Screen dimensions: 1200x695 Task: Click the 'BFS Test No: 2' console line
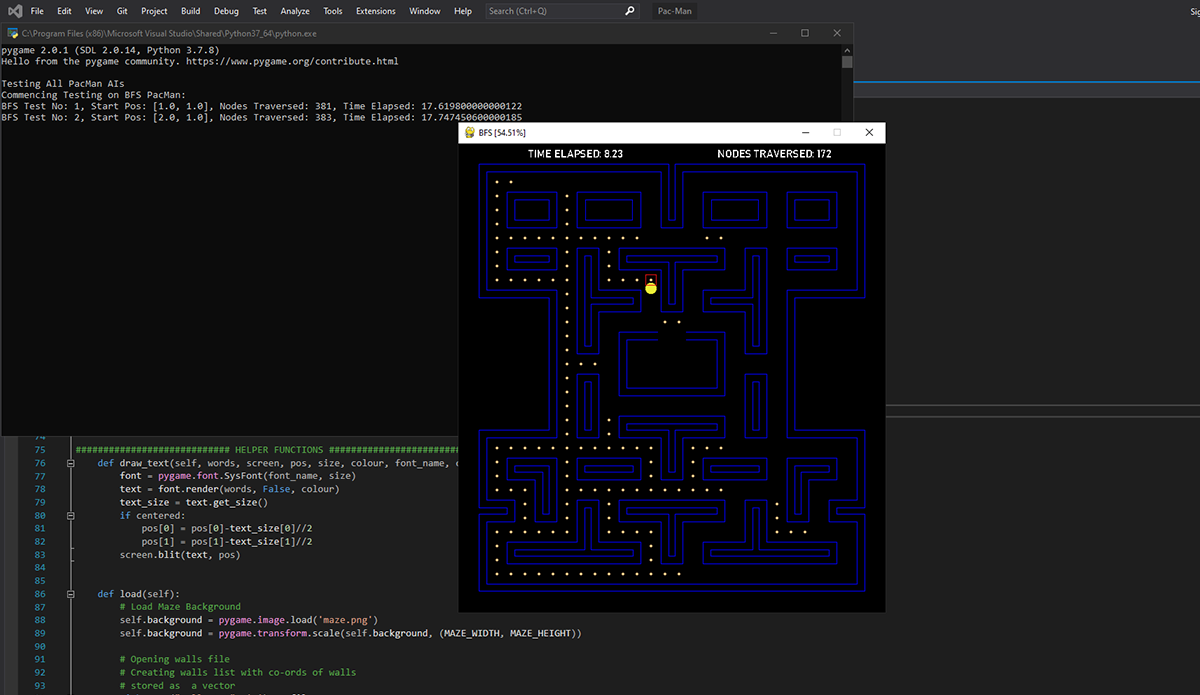point(262,117)
